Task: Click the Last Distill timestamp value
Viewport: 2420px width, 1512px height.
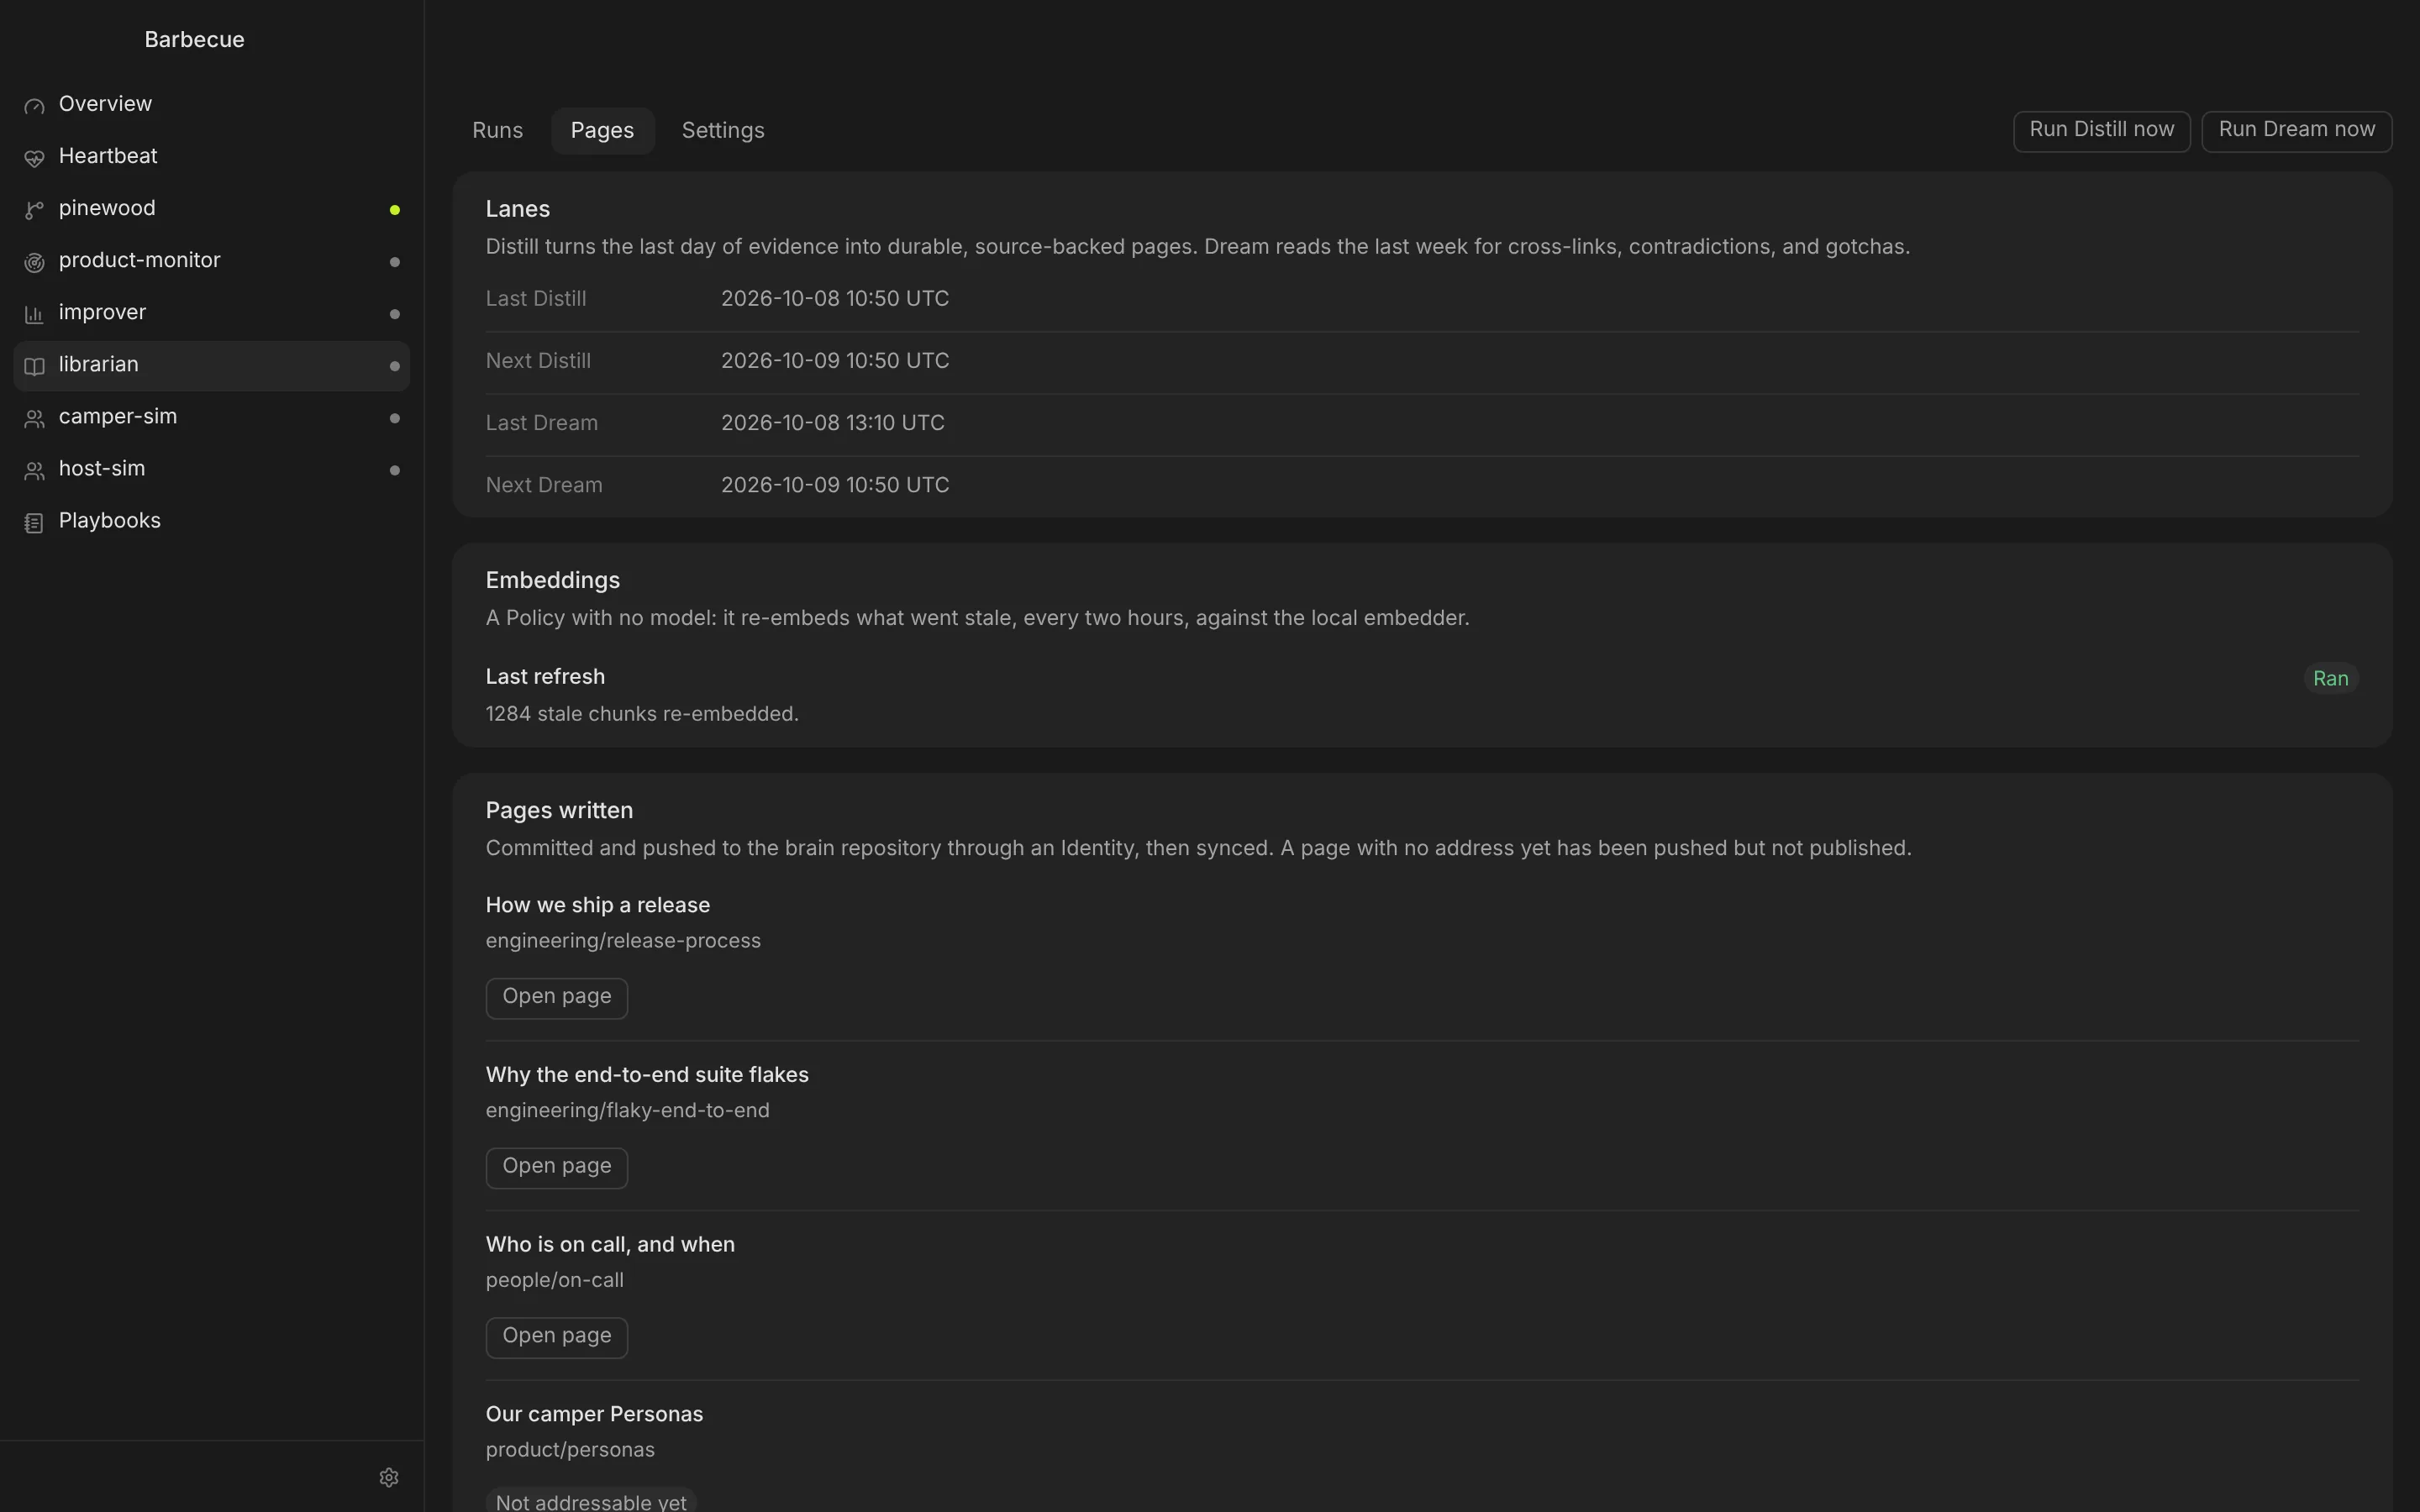Action: pos(835,299)
